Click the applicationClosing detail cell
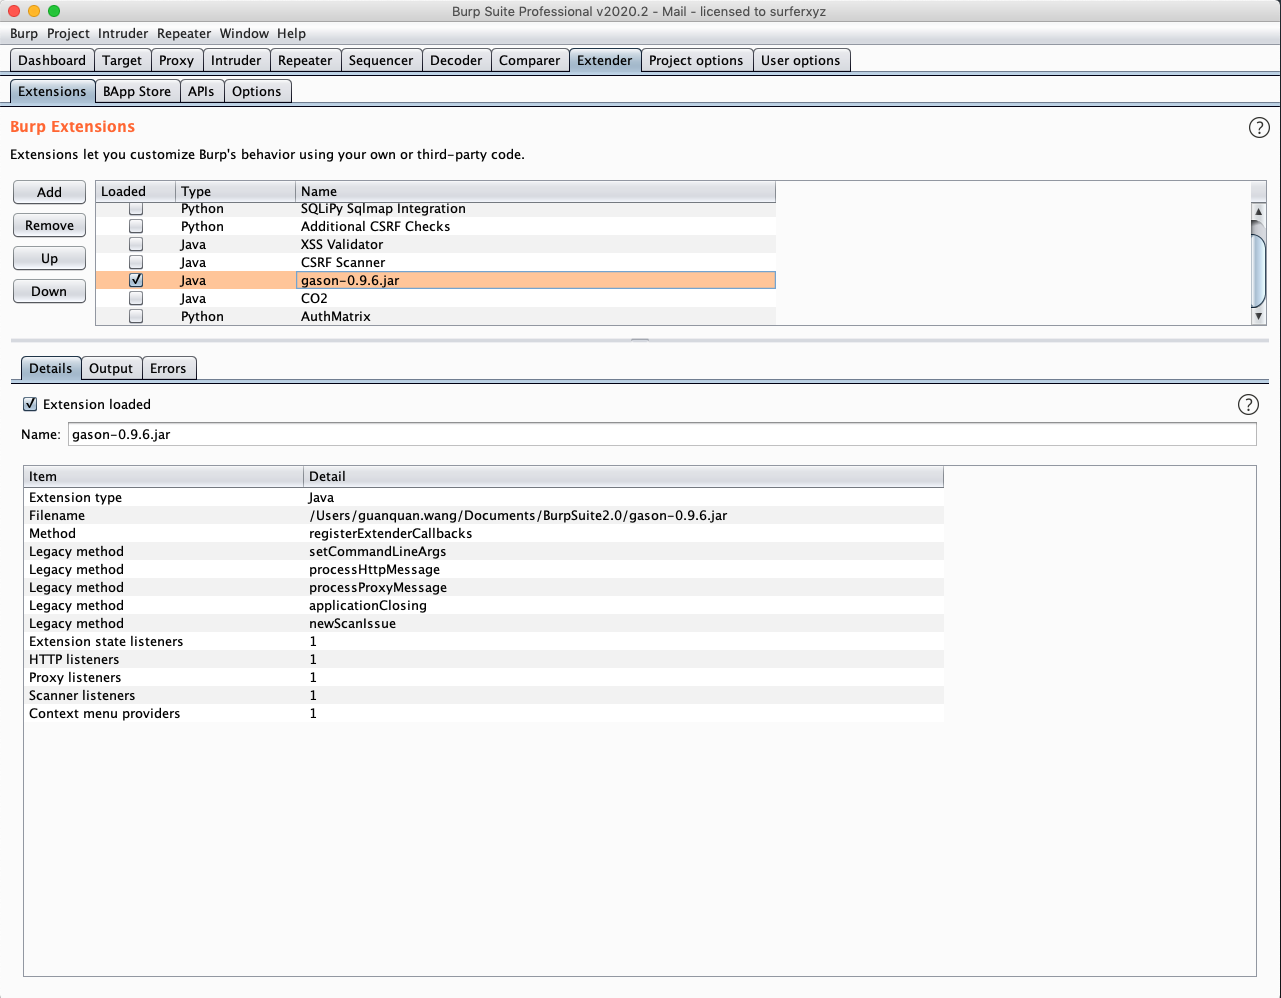 624,606
